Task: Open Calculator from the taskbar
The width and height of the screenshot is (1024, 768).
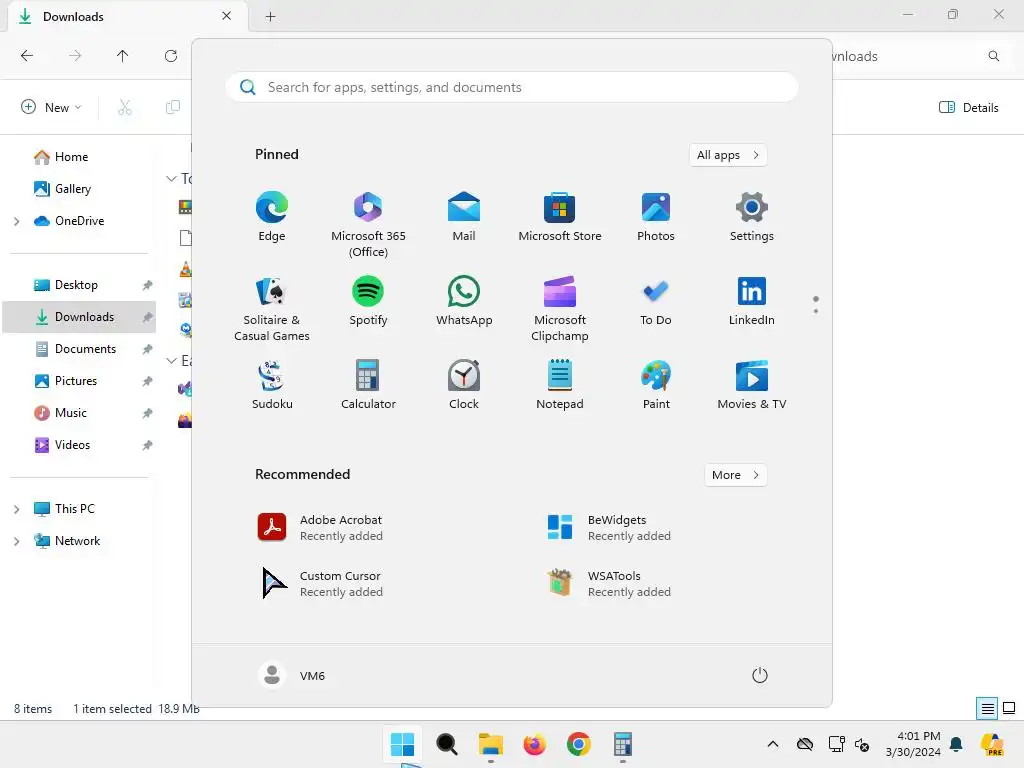Action: pyautogui.click(x=622, y=743)
